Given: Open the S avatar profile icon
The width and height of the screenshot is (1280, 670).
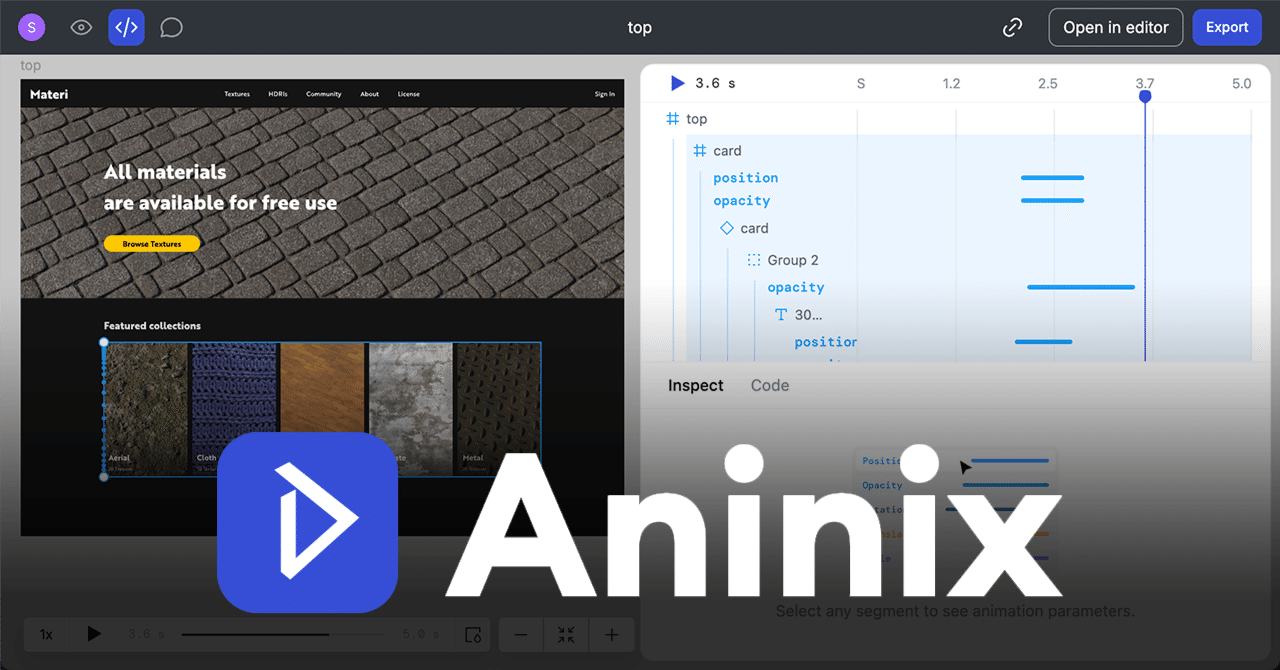Looking at the screenshot, I should click(32, 27).
